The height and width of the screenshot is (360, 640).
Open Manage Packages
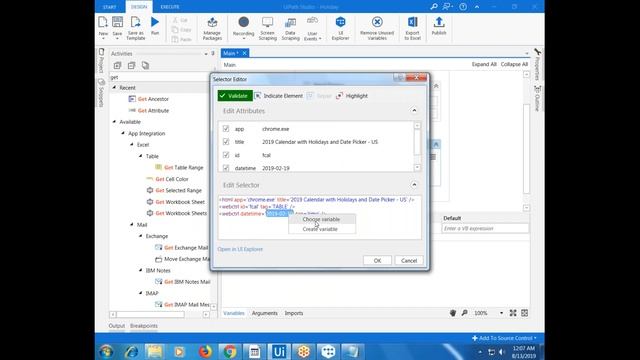(212, 28)
